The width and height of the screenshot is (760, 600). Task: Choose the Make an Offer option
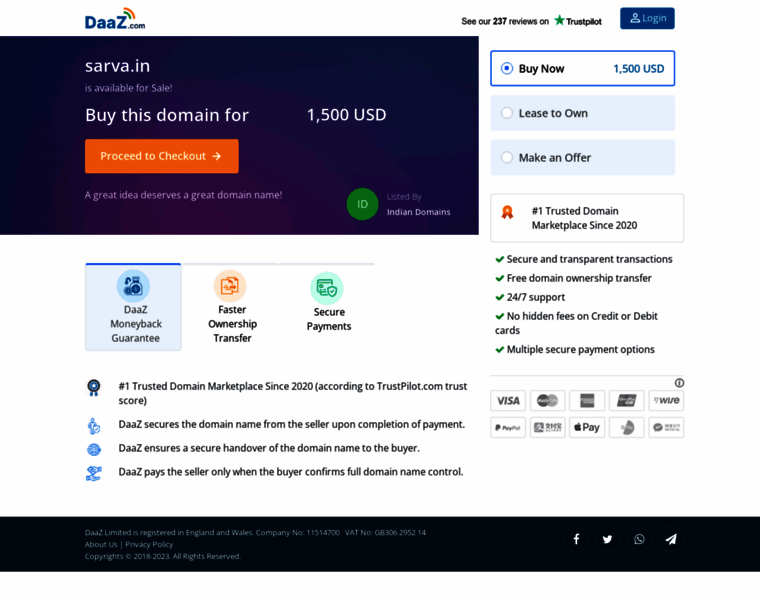[x=583, y=158]
